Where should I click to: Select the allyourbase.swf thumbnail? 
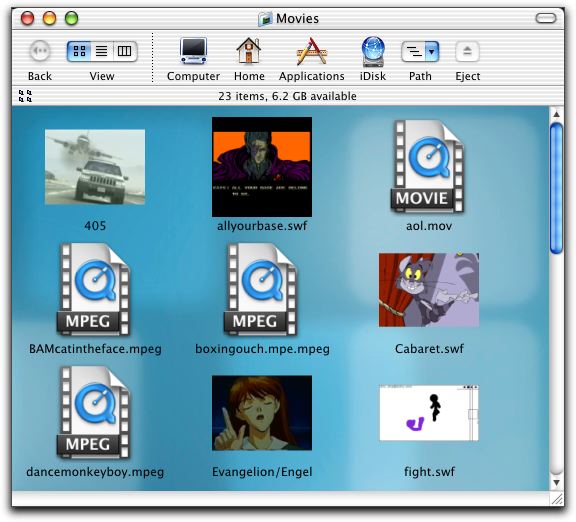tap(262, 167)
